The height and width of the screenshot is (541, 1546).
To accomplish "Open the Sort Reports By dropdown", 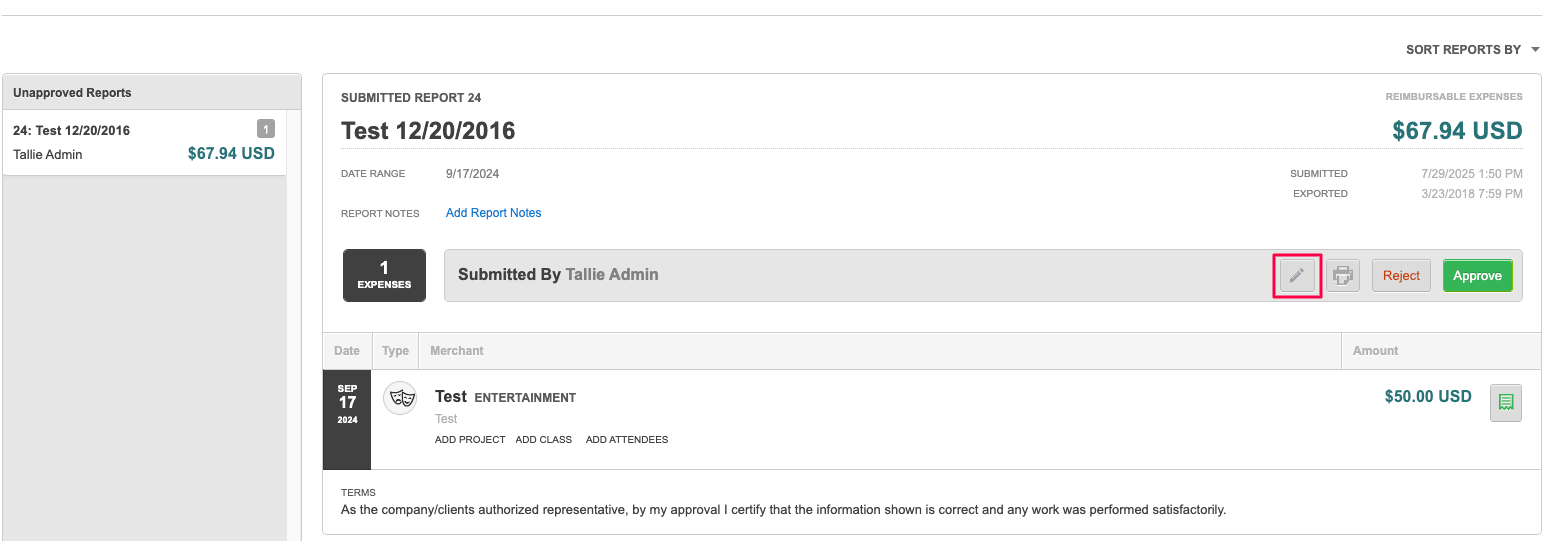I will point(1471,50).
